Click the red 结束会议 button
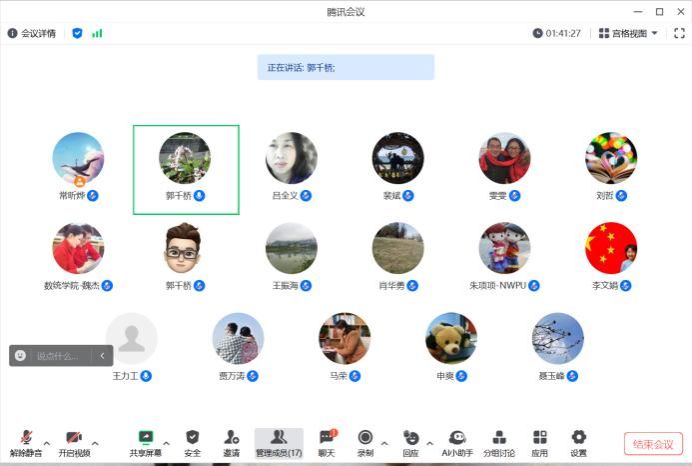Image resolution: width=692 pixels, height=466 pixels. (653, 444)
